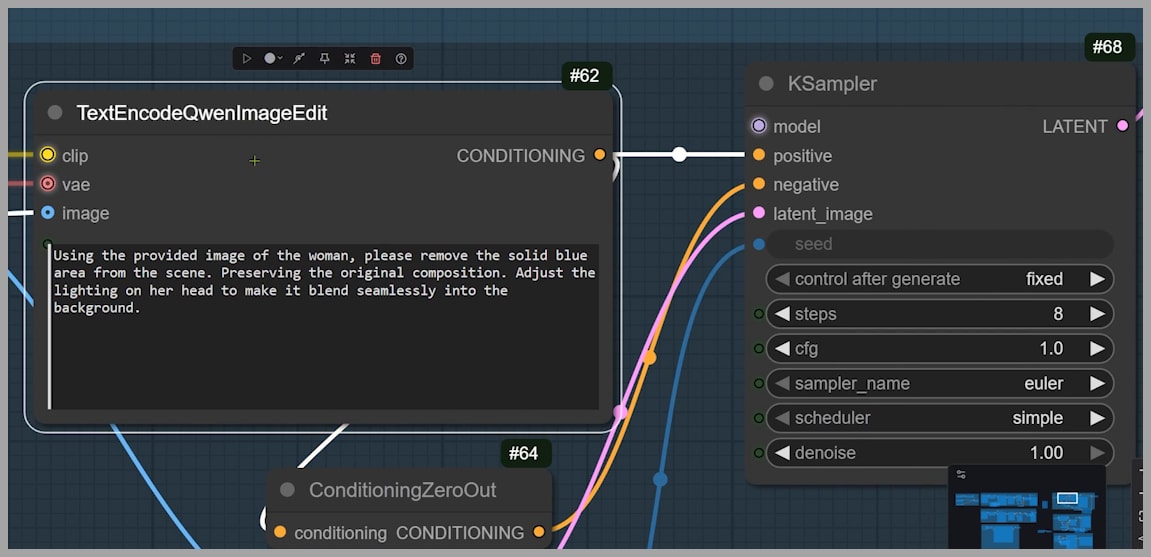Select next sampler_name with right arrow
This screenshot has width=1151, height=557.
pos(1097,384)
